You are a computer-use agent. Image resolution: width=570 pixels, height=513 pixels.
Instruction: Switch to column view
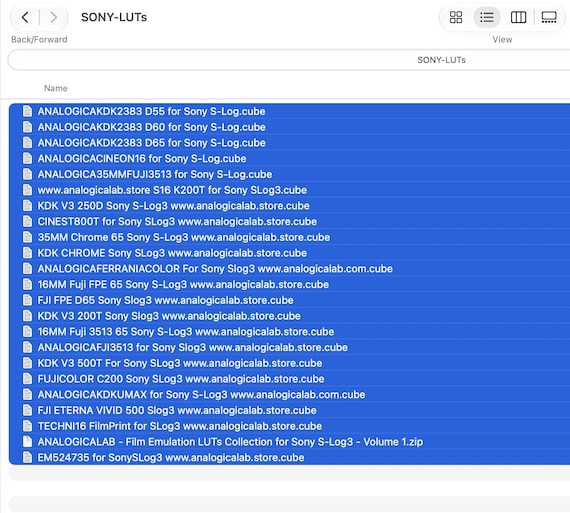(x=518, y=17)
